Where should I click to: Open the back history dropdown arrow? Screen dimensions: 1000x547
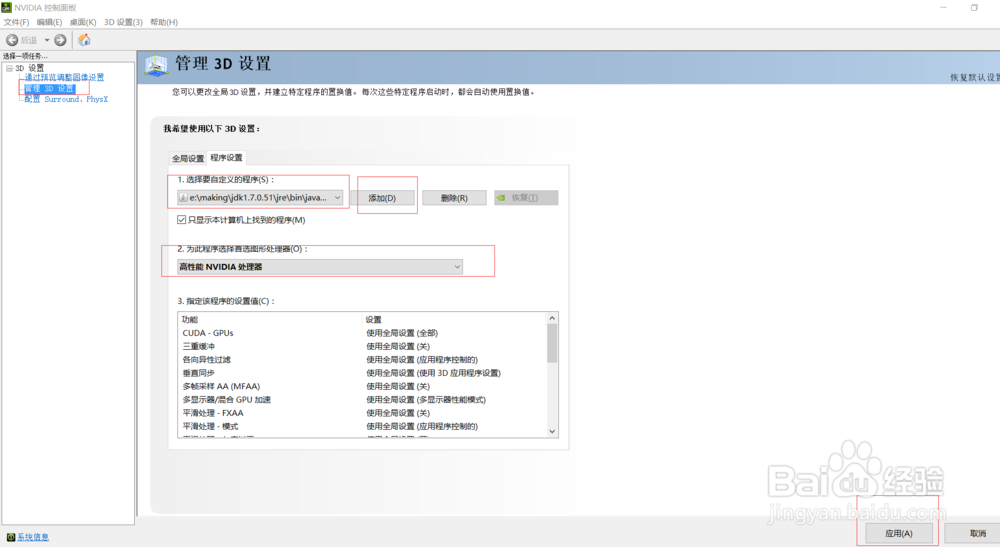(47, 40)
